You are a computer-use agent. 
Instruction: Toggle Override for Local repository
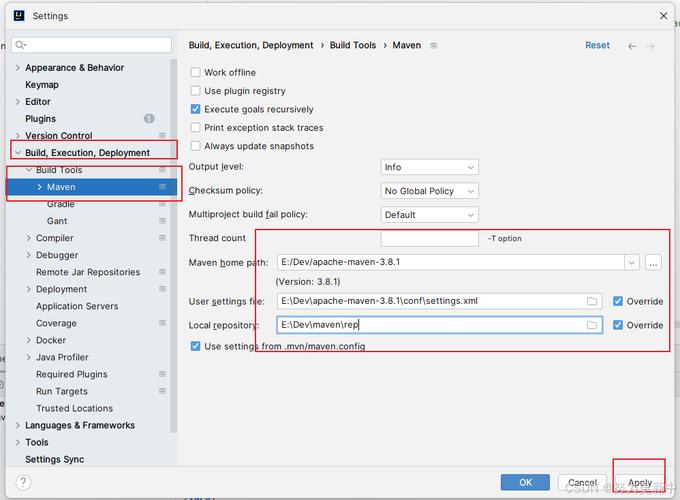618,325
